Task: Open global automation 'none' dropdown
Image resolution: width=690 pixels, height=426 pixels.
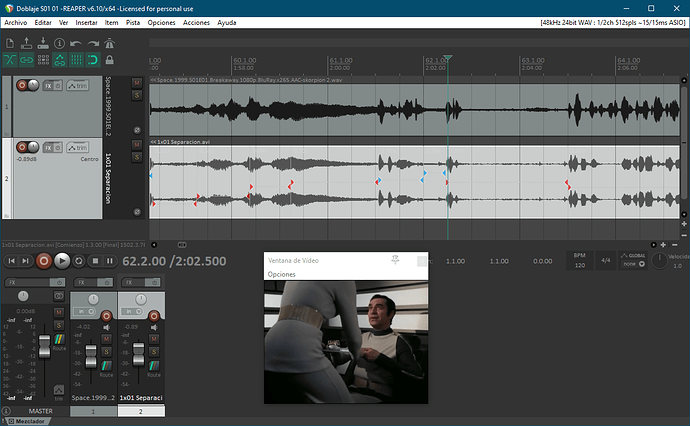Action: [633, 264]
